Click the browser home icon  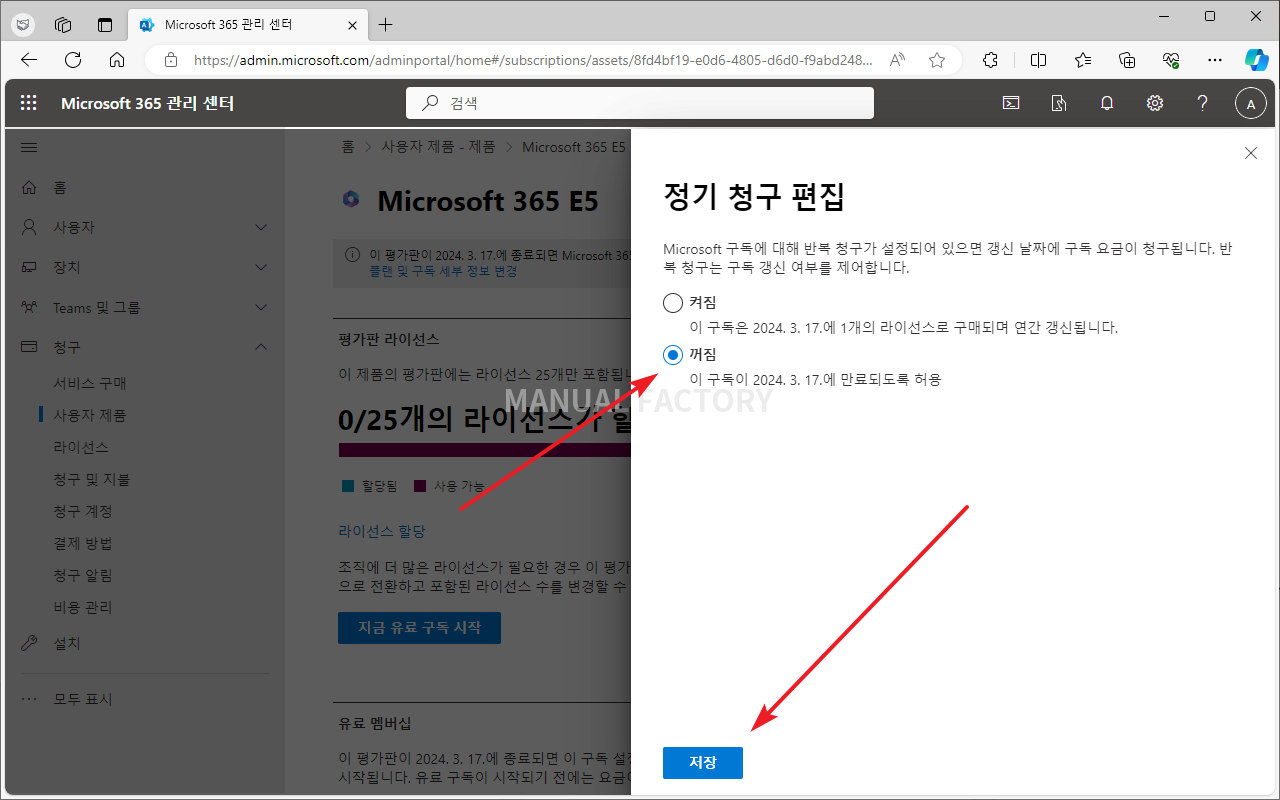[117, 60]
